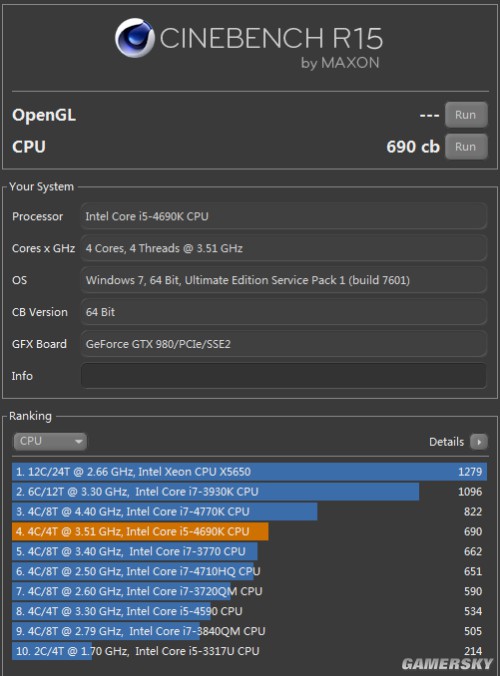Screen dimensions: 500x676
Task: Select the i7-3930K ranking entry
Action: coord(250,491)
